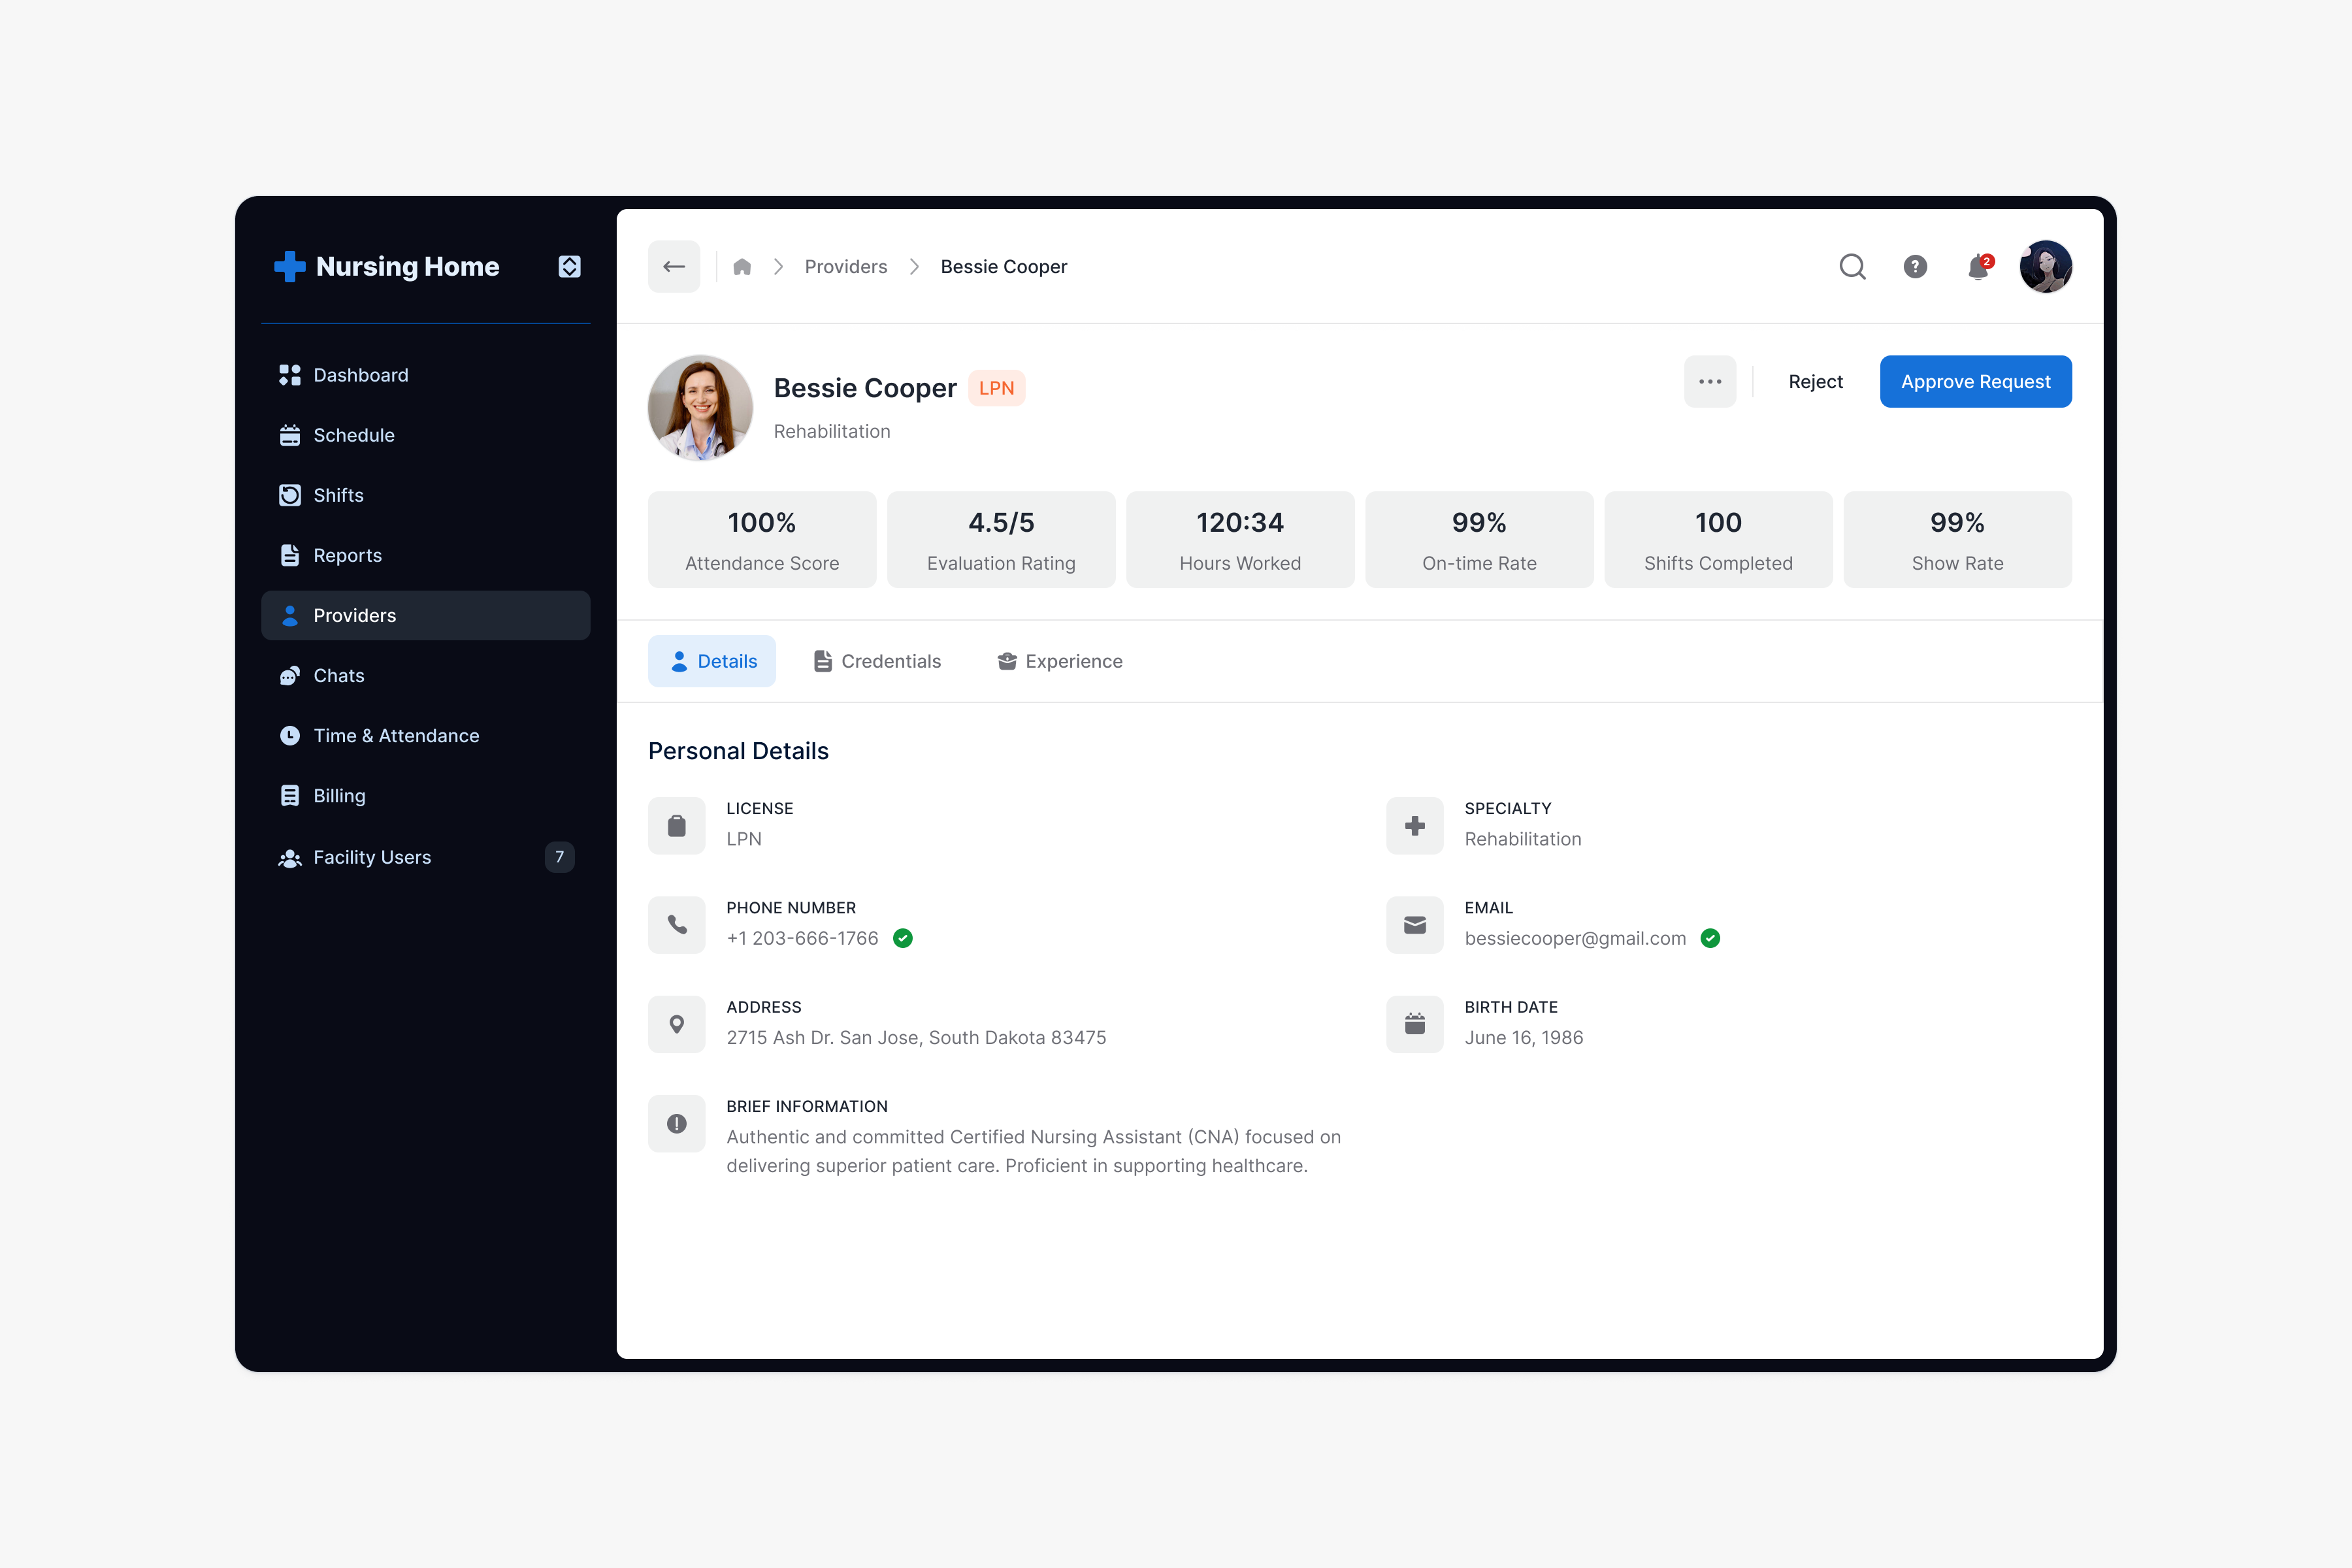Switch to the Credentials tab

tap(877, 661)
